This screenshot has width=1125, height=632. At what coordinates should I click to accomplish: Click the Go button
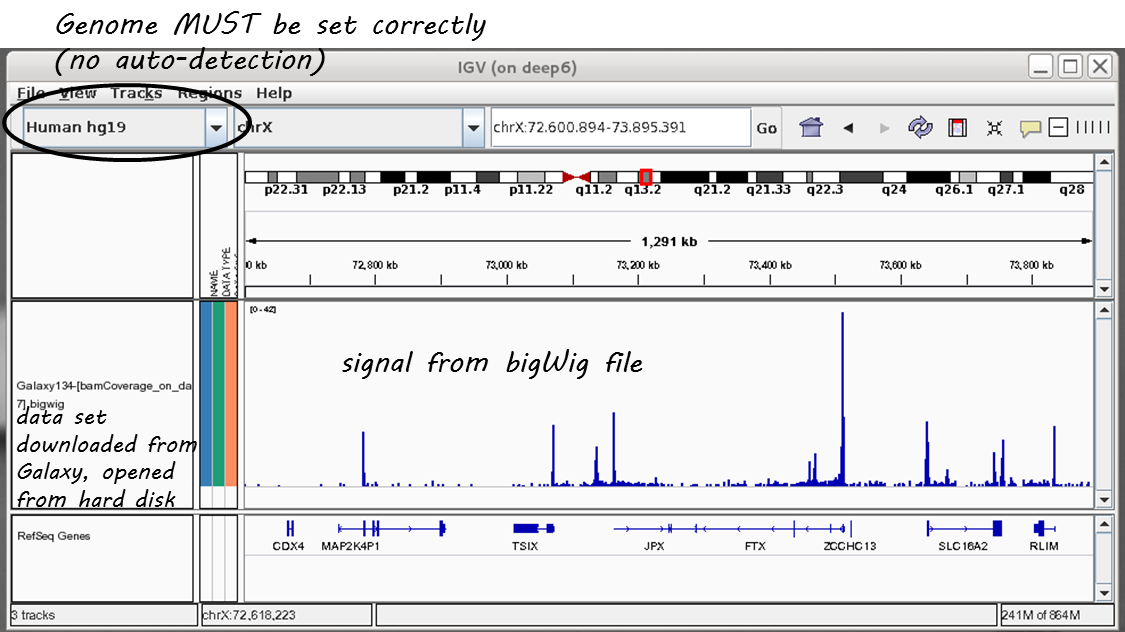click(766, 128)
